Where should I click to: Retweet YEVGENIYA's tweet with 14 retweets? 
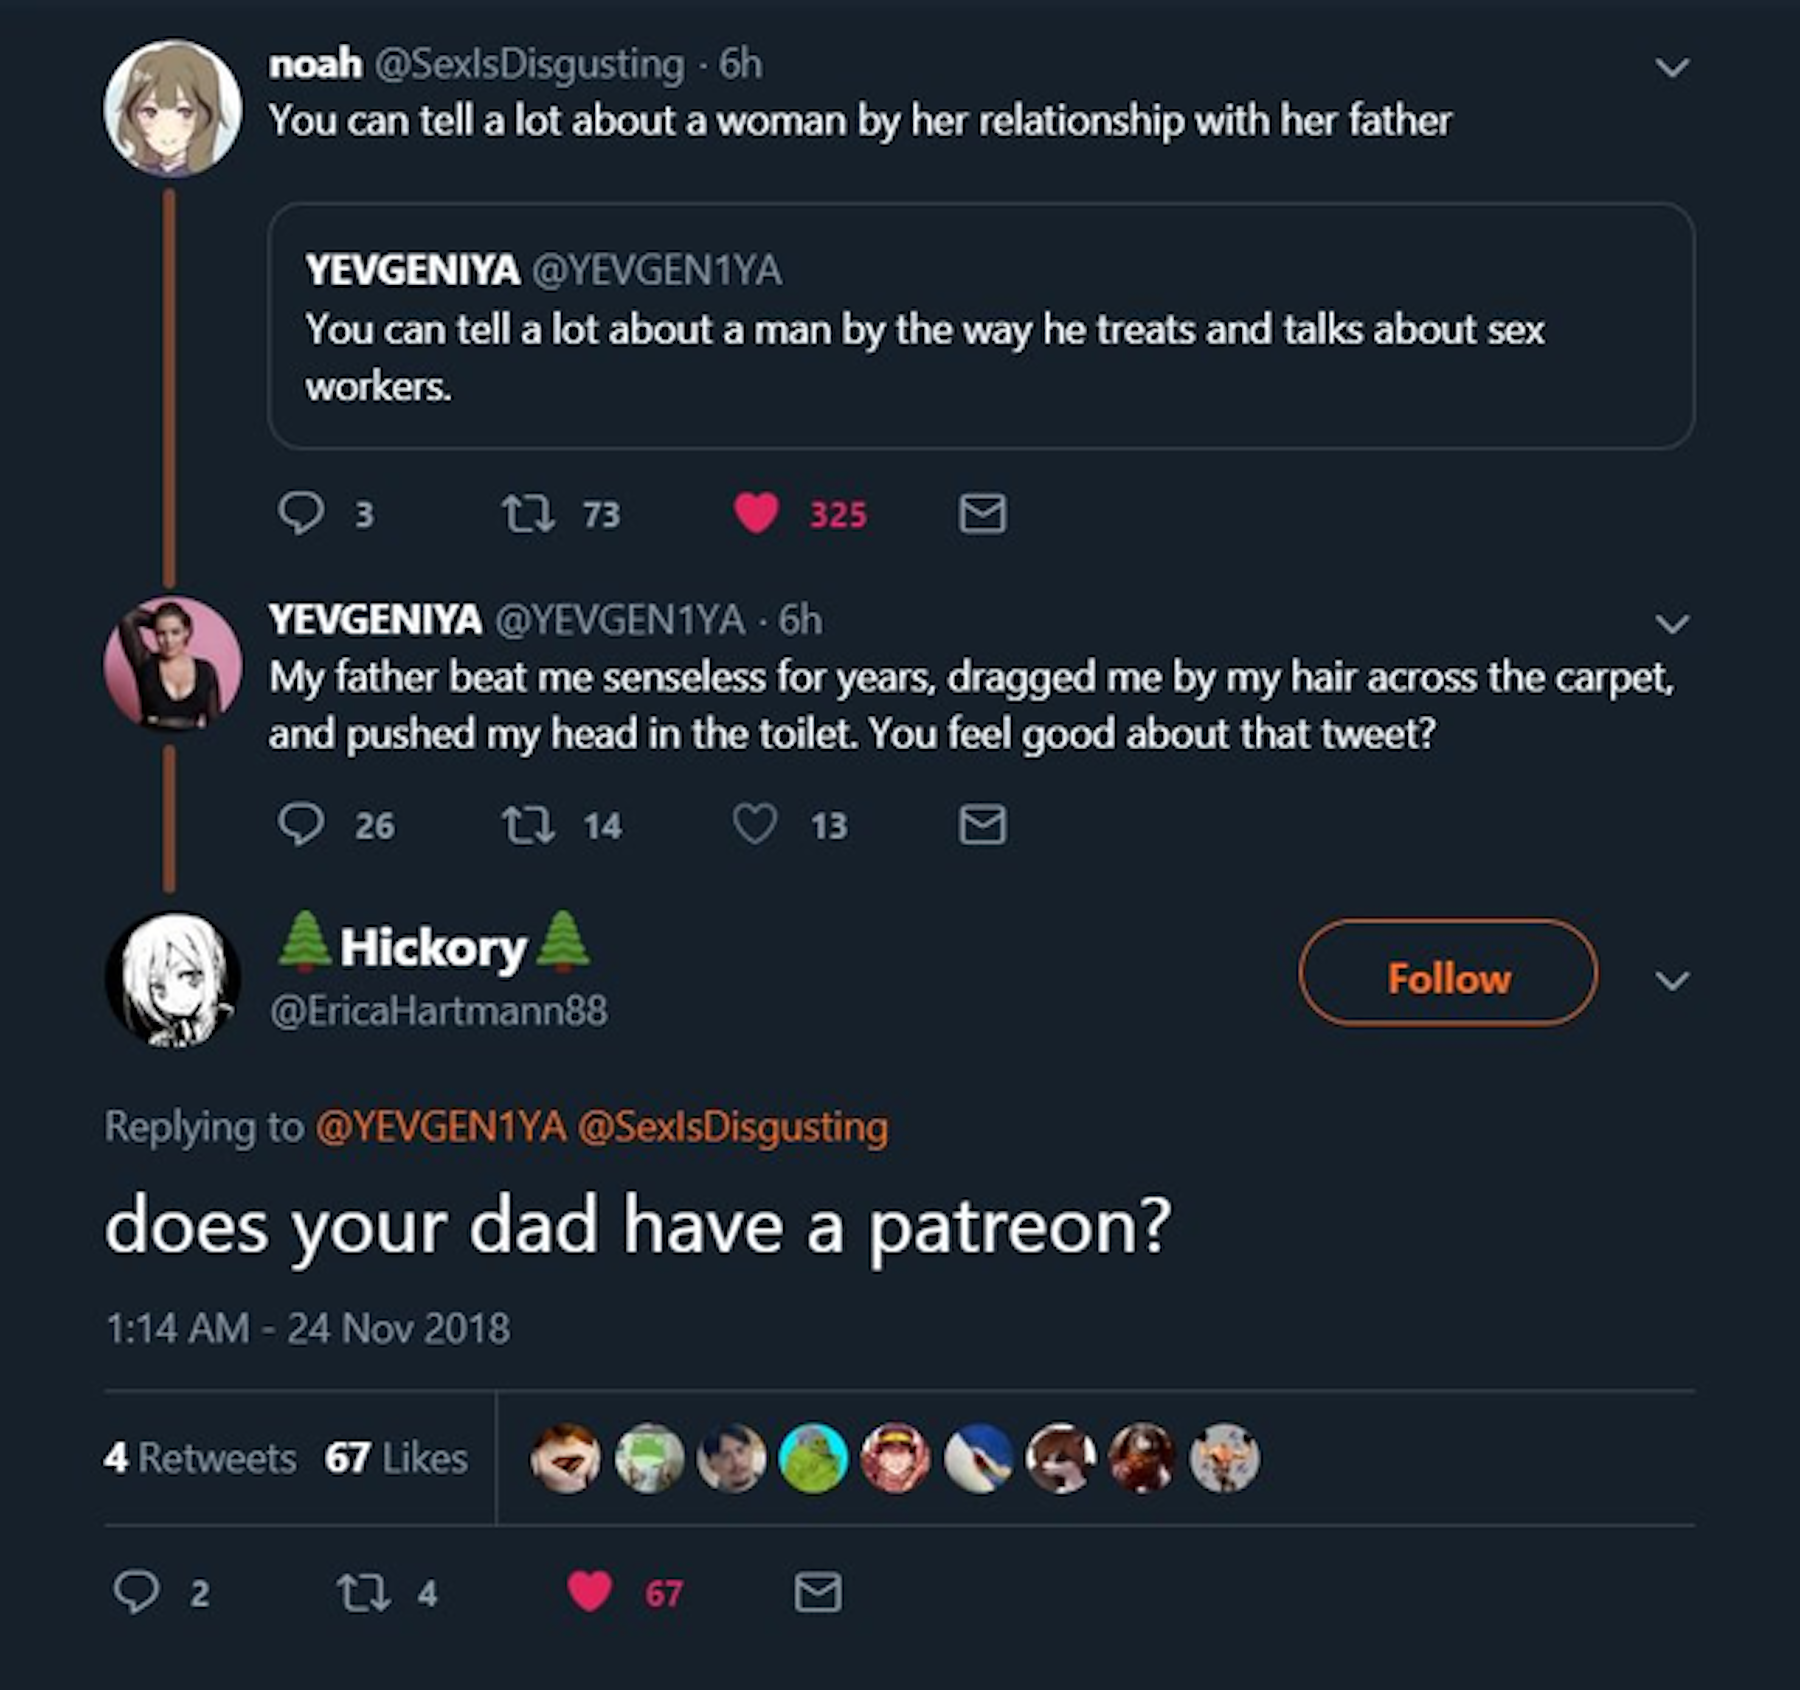pyautogui.click(x=527, y=825)
